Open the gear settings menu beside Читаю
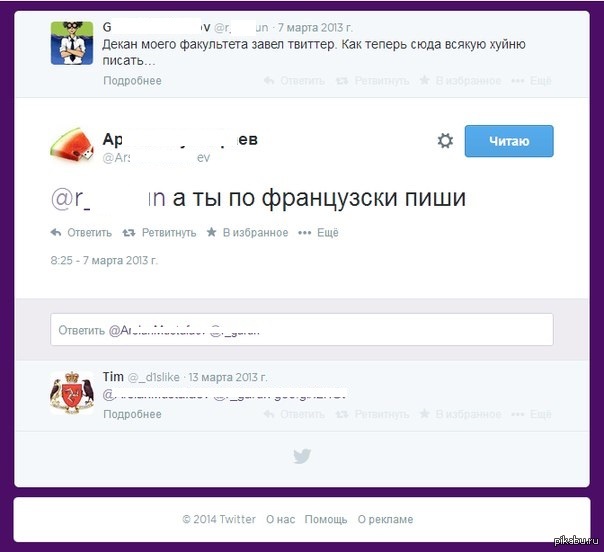 pyautogui.click(x=445, y=141)
